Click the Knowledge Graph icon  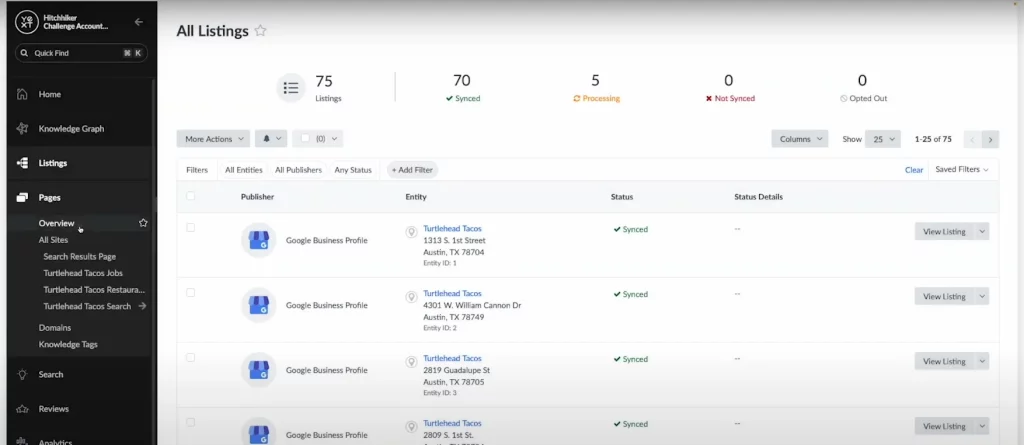click(22, 129)
